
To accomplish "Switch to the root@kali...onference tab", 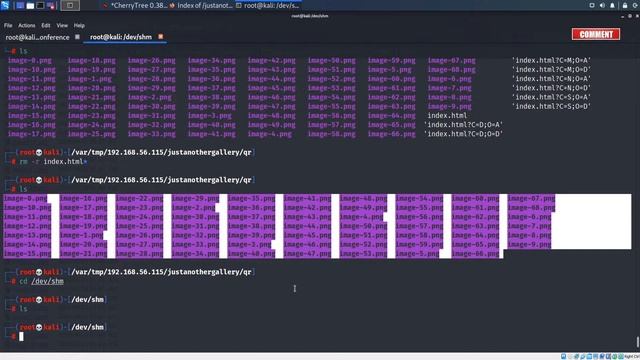I will pos(38,37).
